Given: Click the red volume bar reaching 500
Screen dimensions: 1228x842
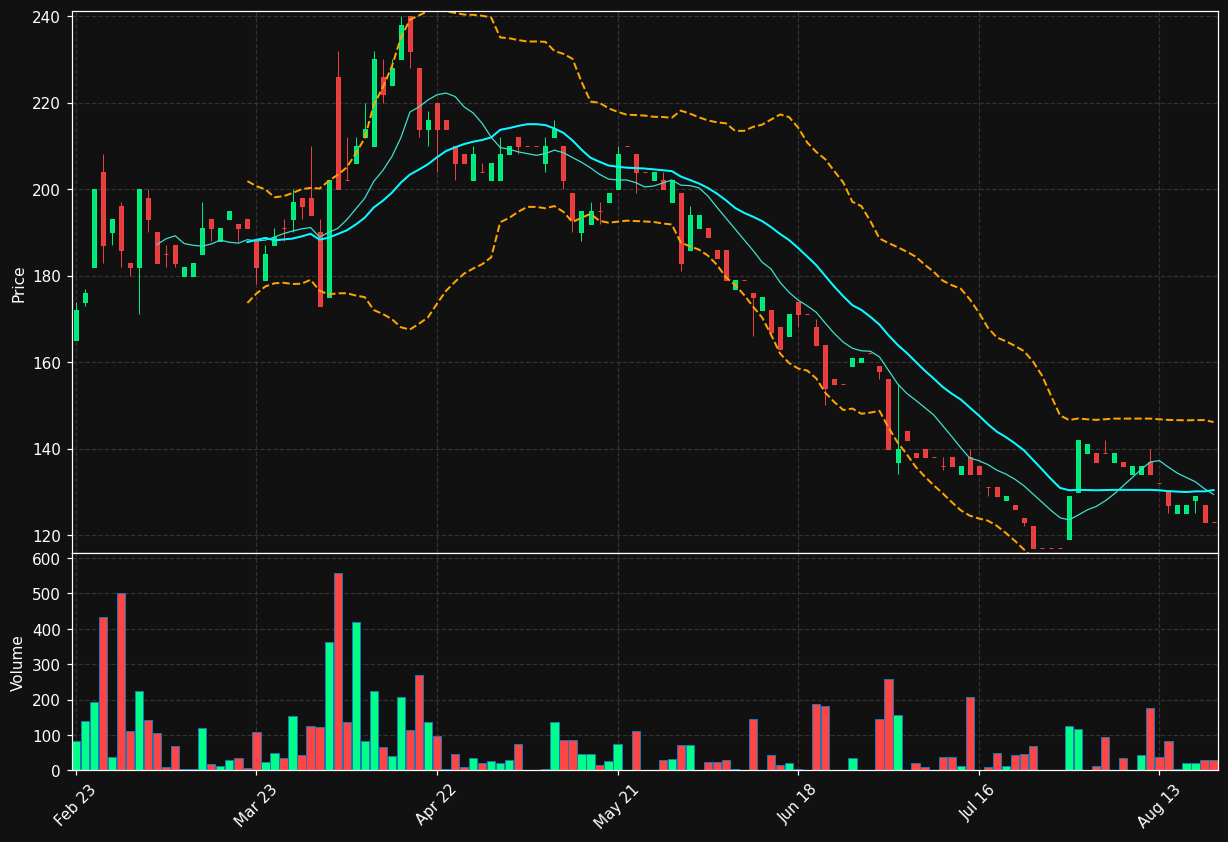Looking at the screenshot, I should [x=121, y=682].
